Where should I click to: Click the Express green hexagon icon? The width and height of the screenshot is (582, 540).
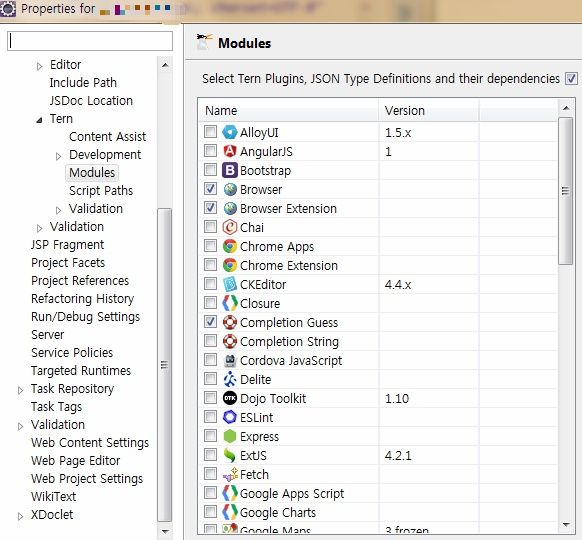230,436
